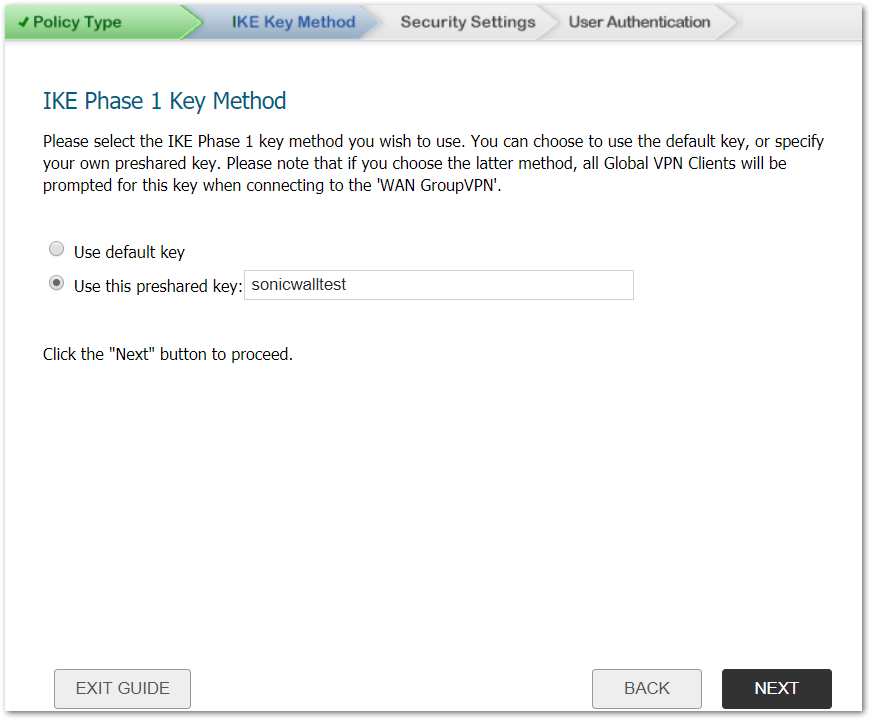The width and height of the screenshot is (871, 720).
Task: Choose the Use this preshared key radio
Action: pyautogui.click(x=57, y=284)
